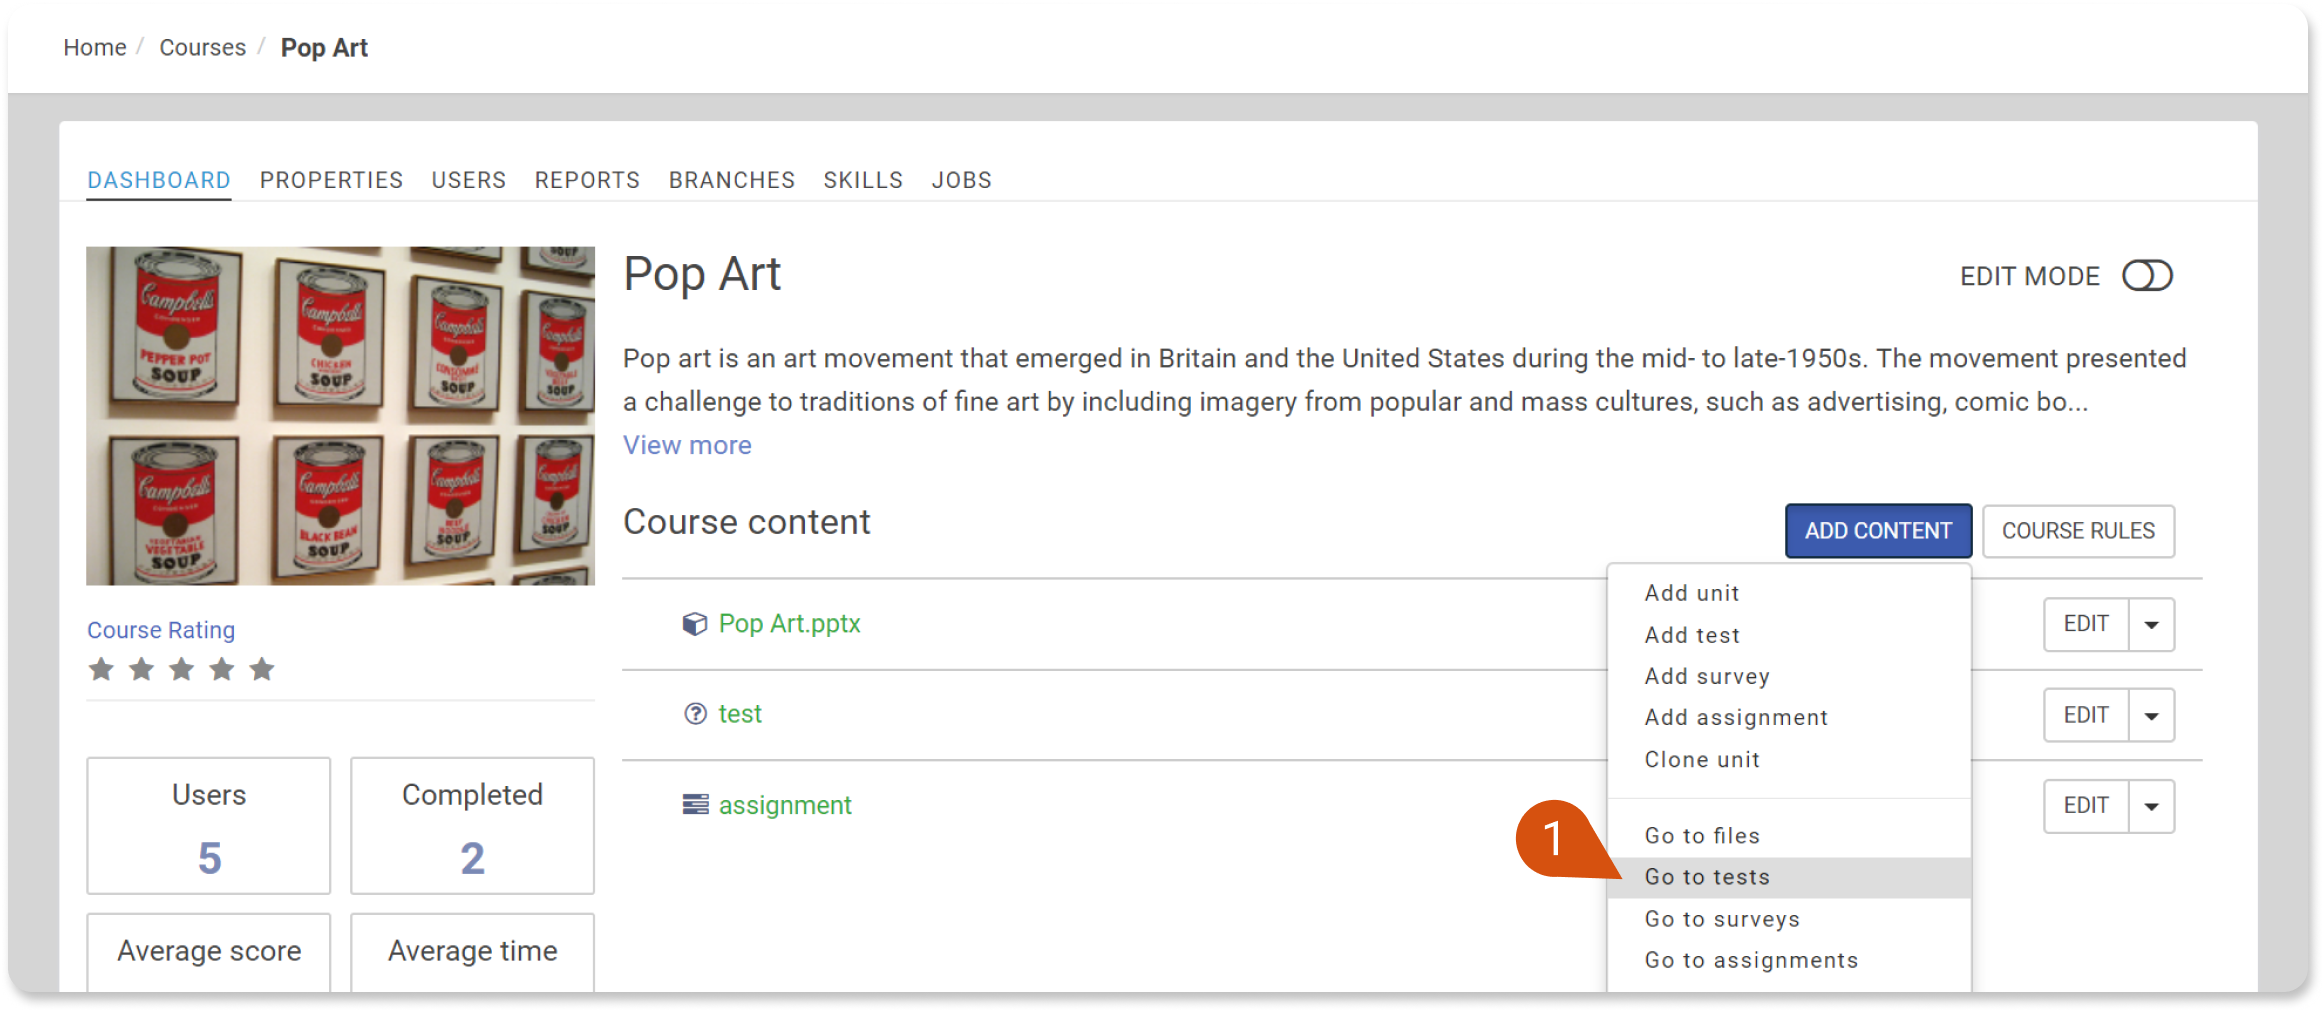Screen dimensions: 2324x1012
Task: Switch to the Reports tab
Action: 587,180
